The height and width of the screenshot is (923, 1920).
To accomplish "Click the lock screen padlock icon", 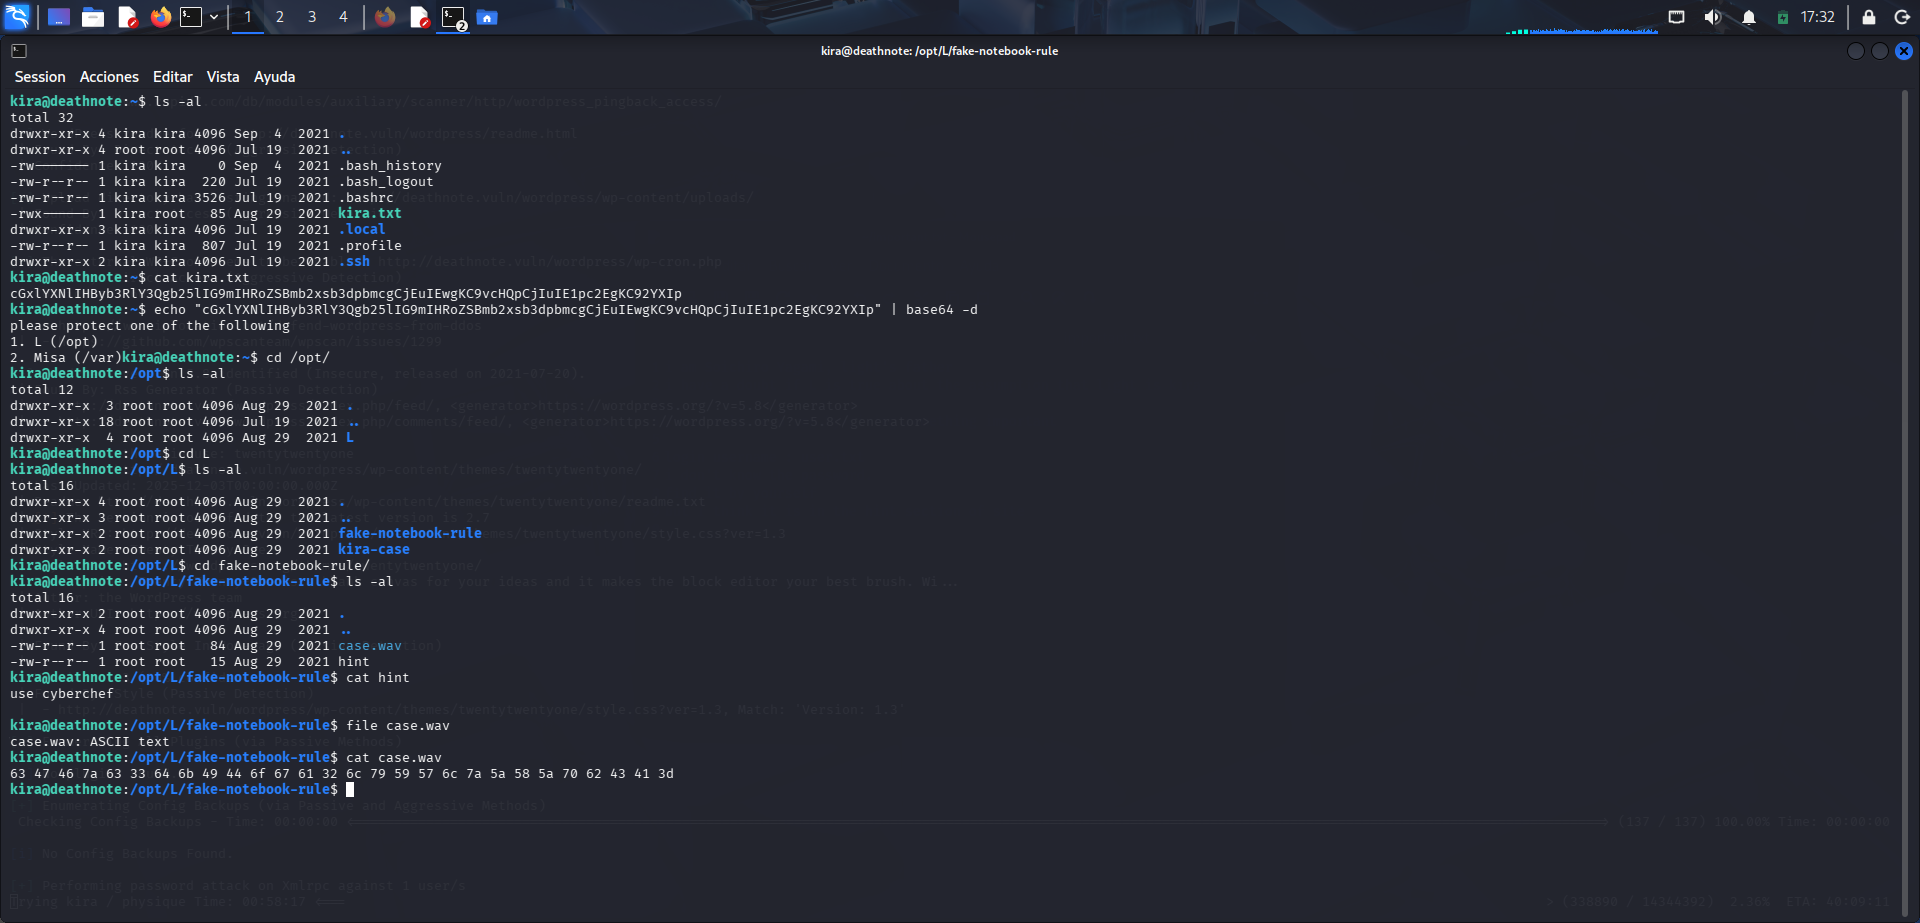I will click(x=1868, y=17).
